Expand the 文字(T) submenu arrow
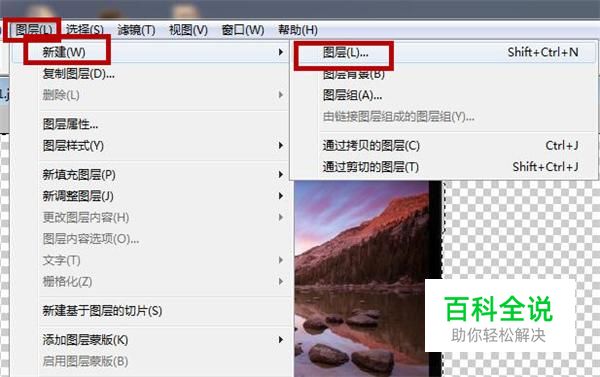 point(281,260)
